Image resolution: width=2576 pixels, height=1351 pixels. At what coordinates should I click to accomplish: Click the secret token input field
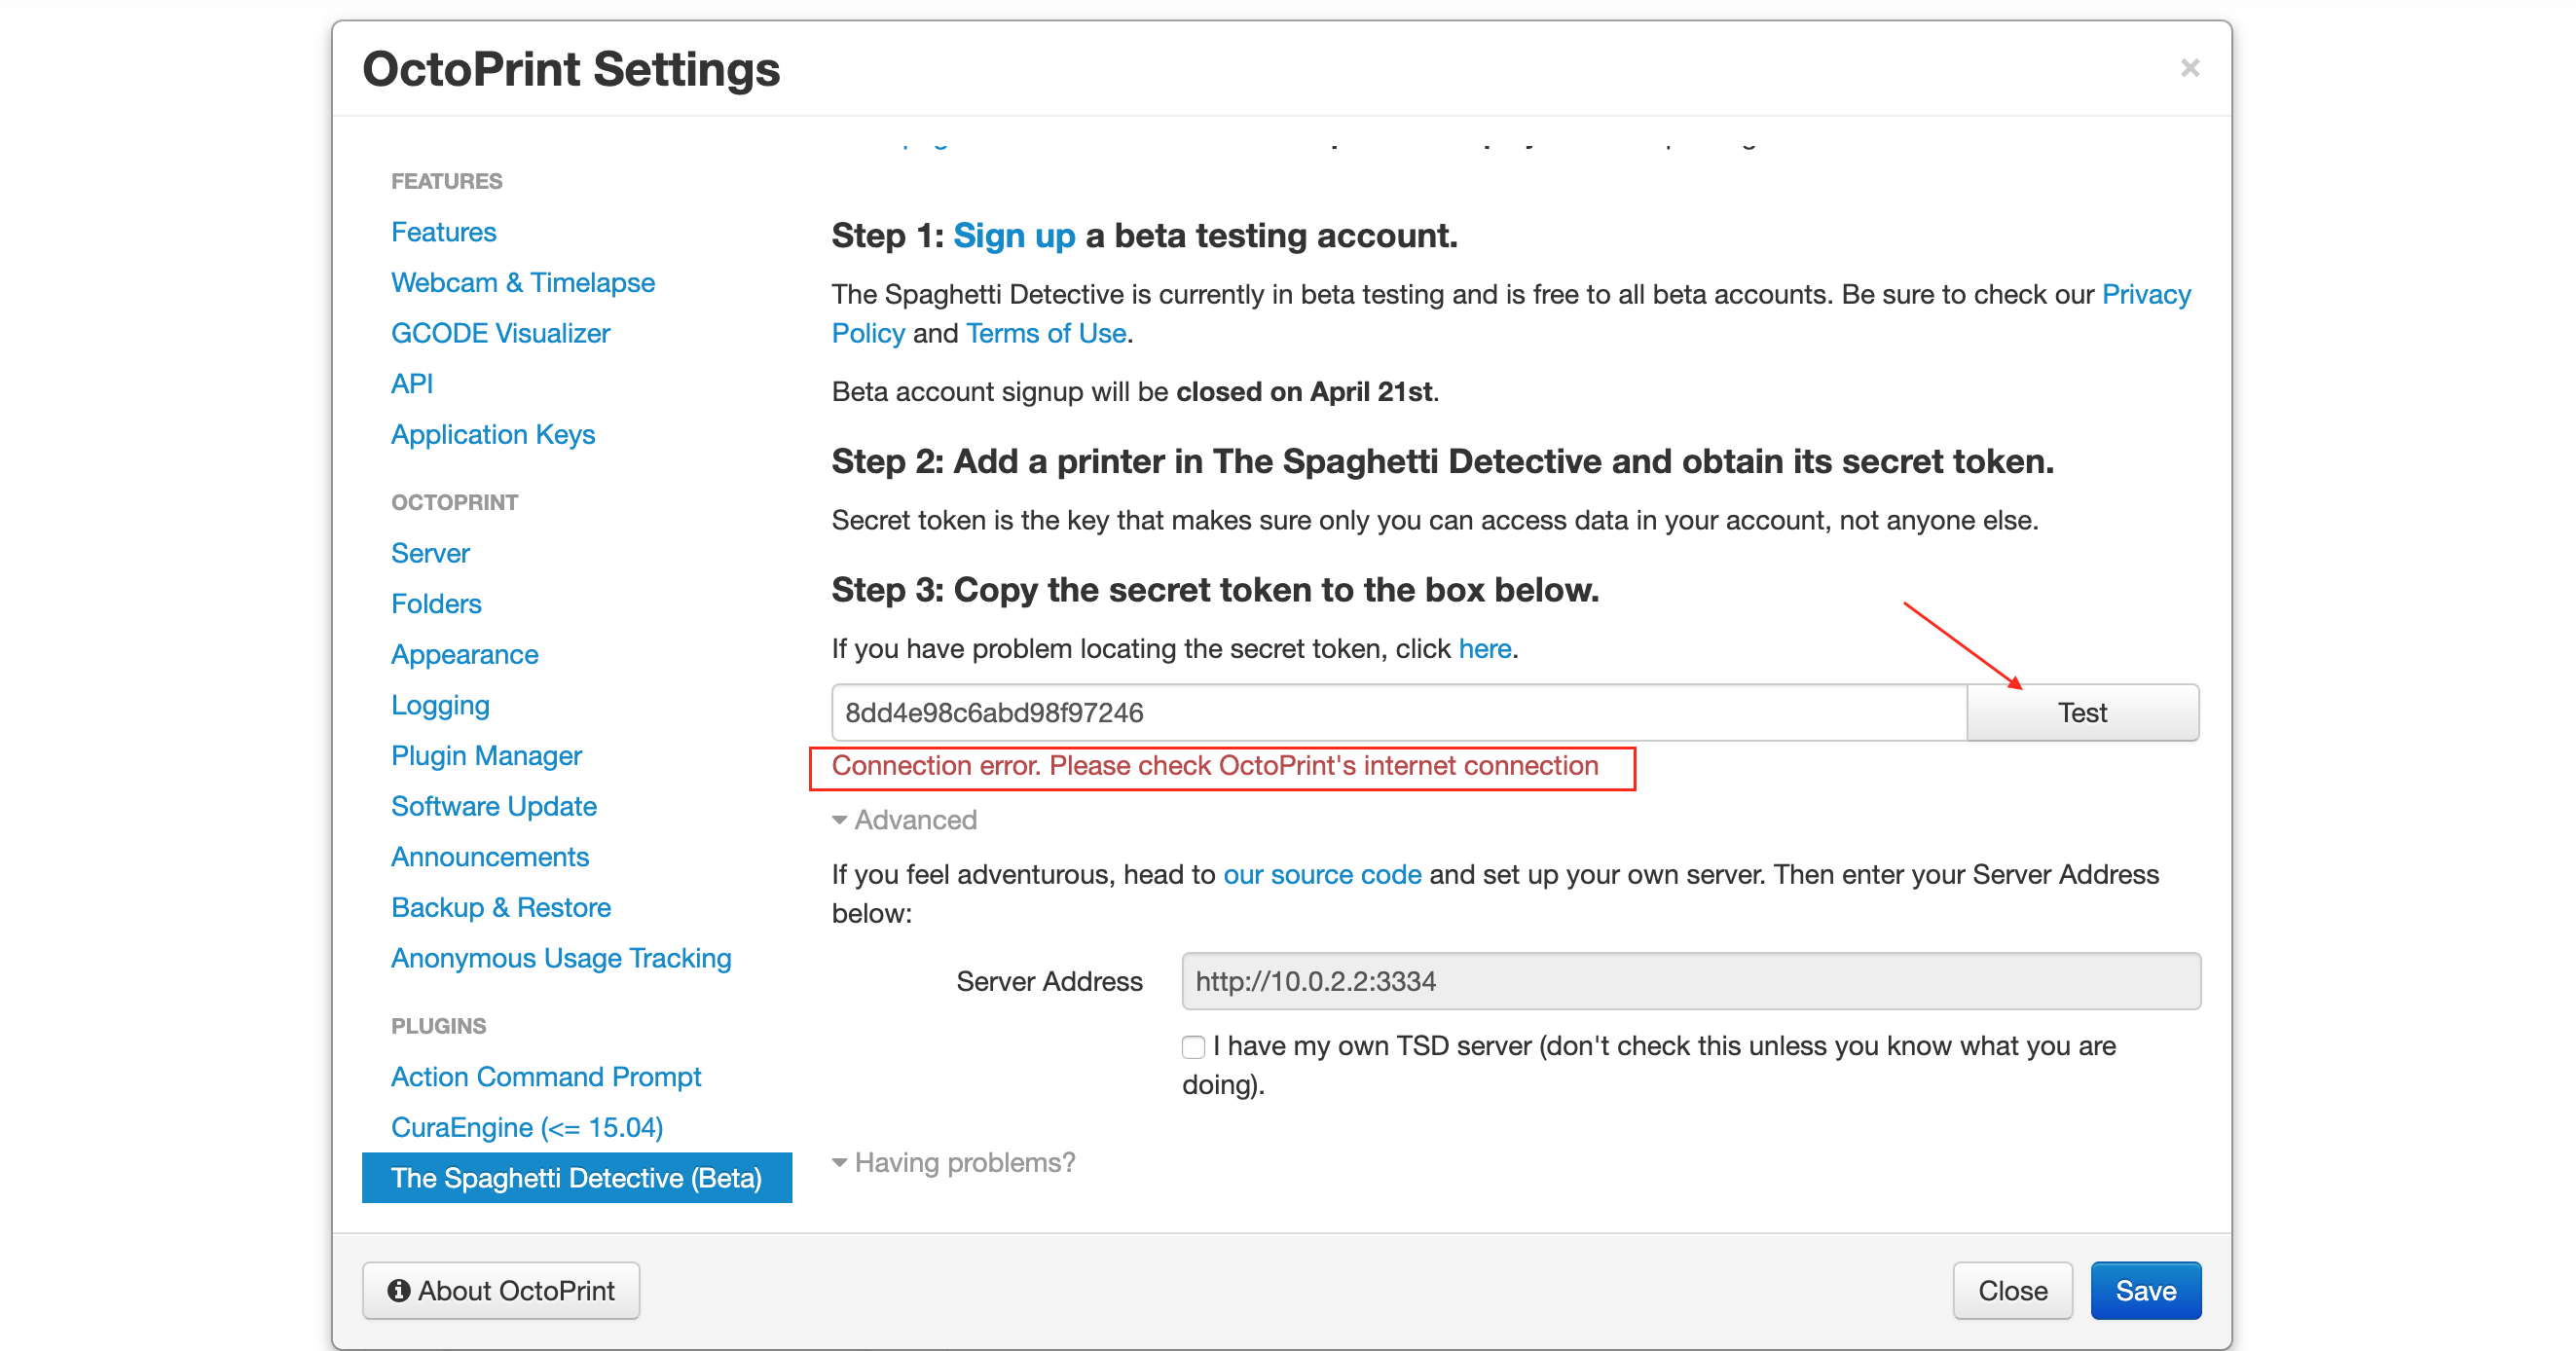pyautogui.click(x=1398, y=713)
